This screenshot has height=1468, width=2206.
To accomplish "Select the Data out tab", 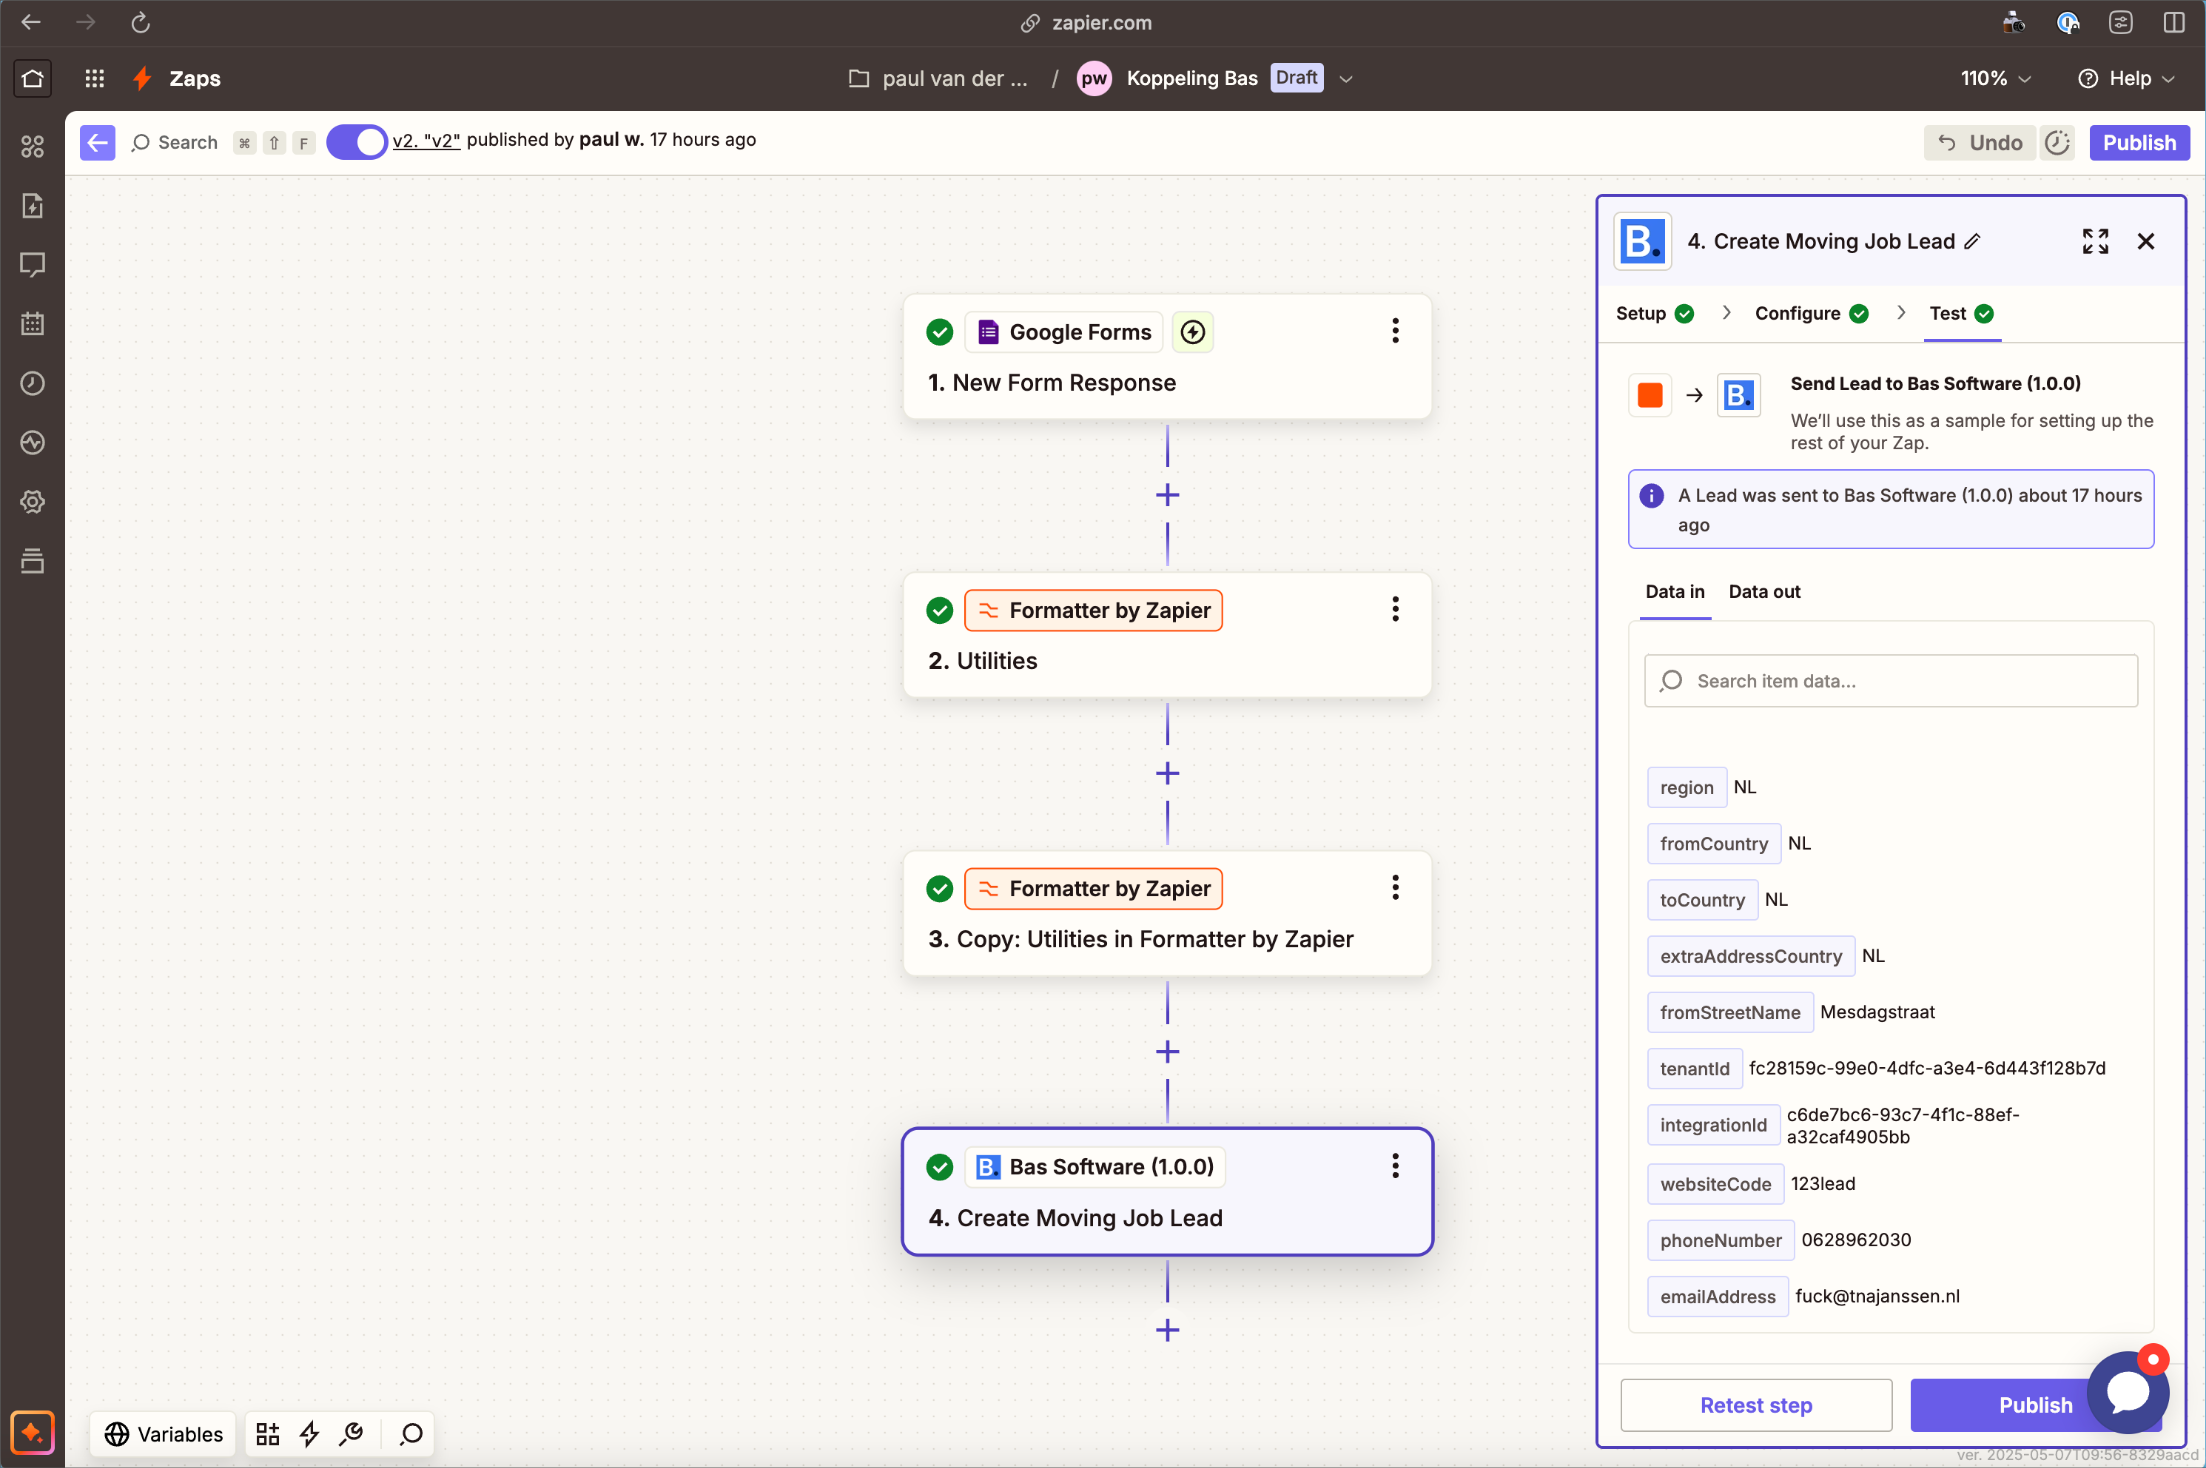I will (x=1764, y=591).
